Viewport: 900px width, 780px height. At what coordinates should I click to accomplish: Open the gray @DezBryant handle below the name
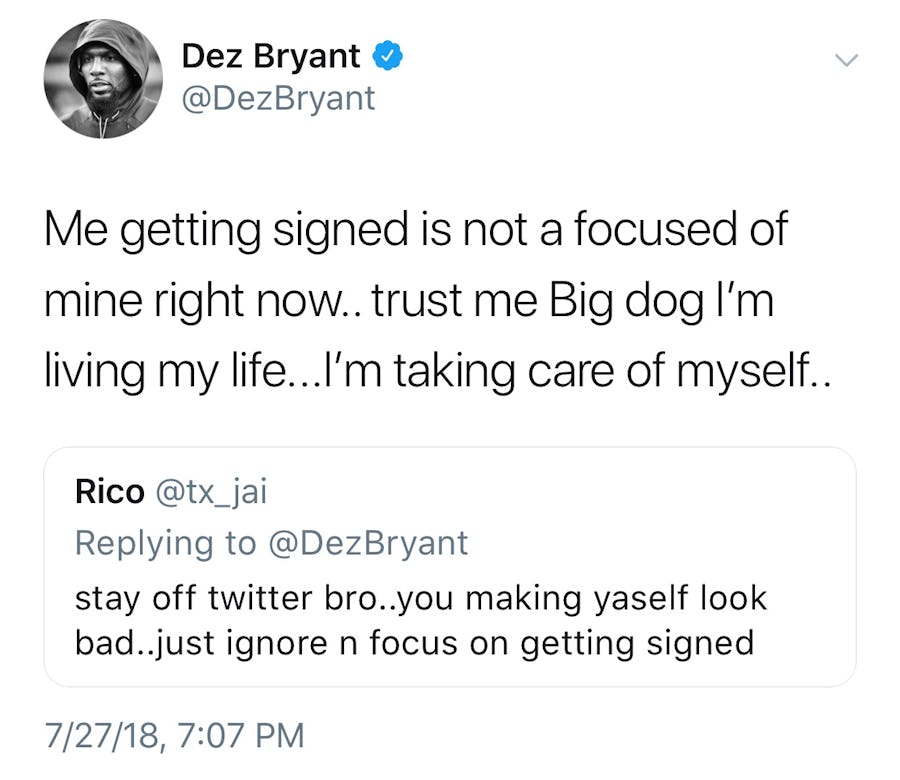[x=278, y=99]
